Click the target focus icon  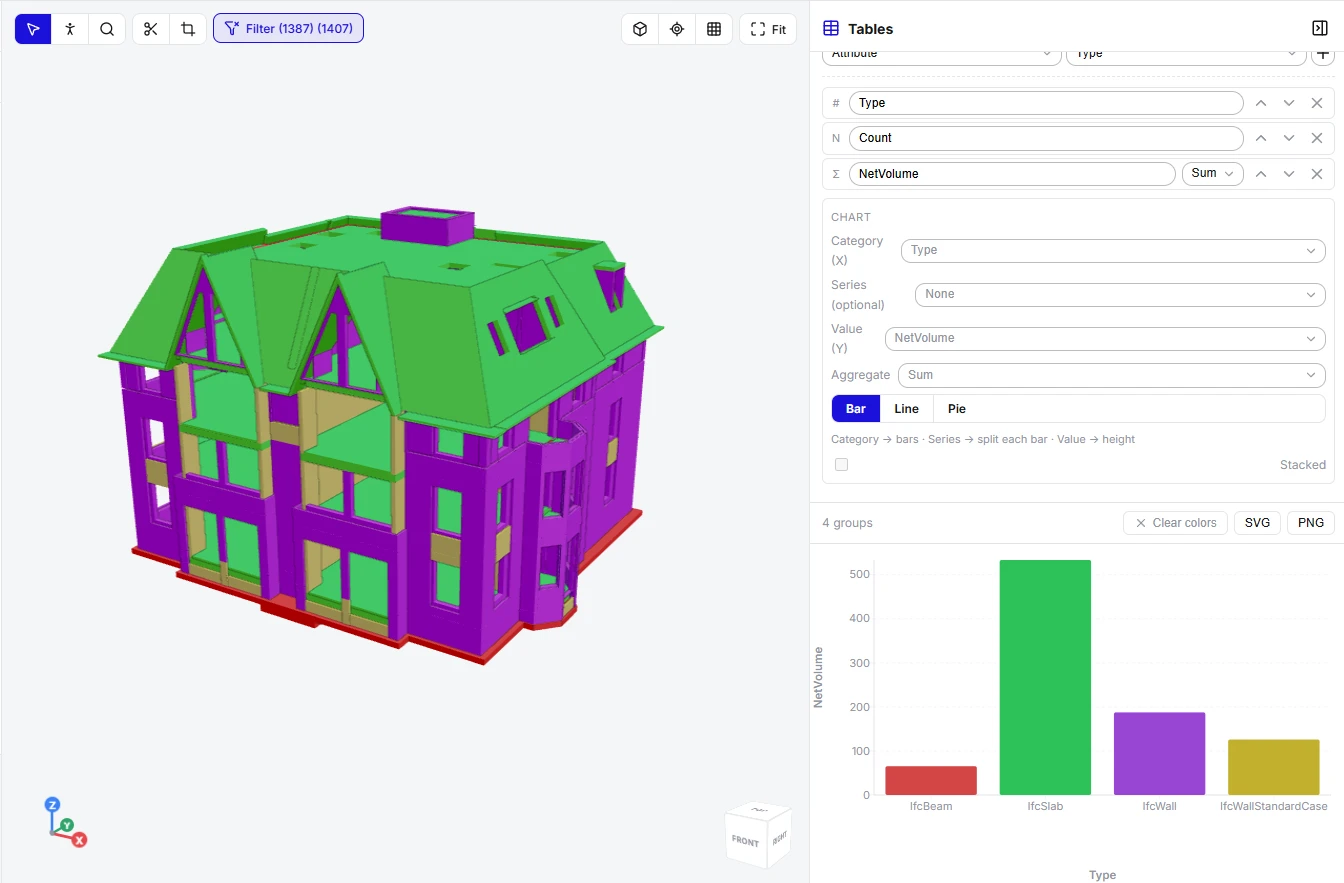pos(677,29)
